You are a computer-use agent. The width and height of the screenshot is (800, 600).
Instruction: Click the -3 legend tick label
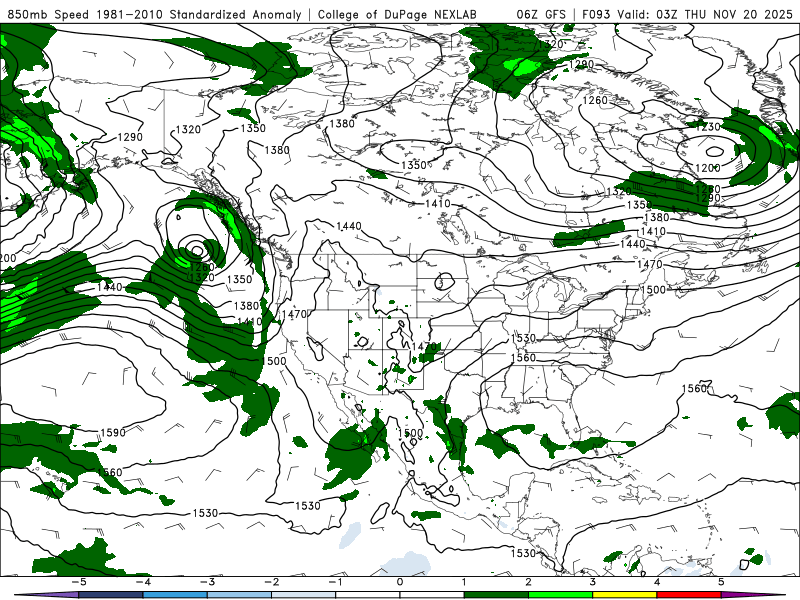coord(207,582)
